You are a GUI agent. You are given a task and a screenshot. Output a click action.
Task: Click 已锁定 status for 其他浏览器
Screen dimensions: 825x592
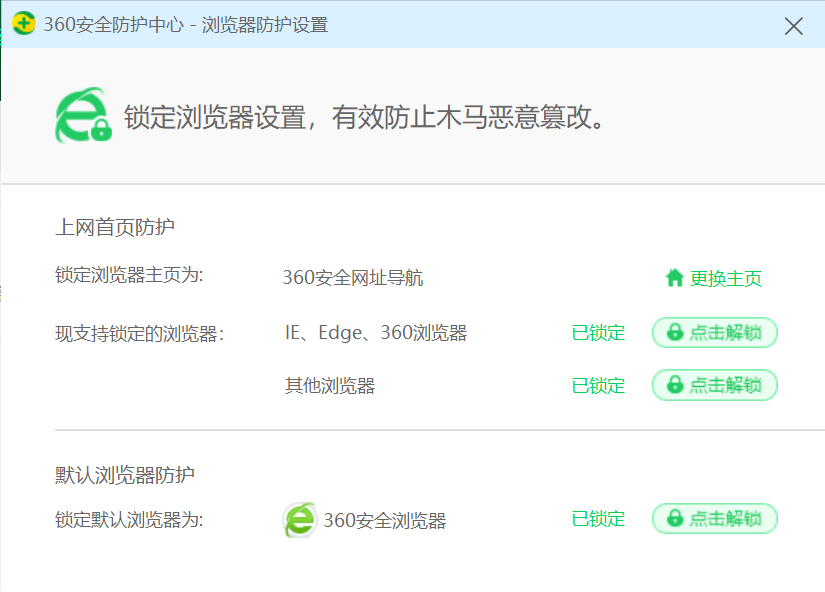click(598, 386)
